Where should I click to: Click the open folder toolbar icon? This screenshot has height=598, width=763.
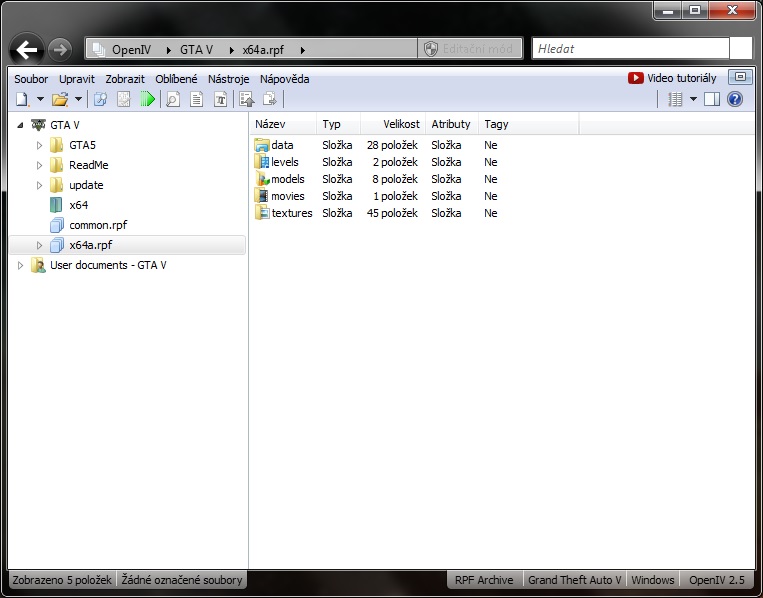tap(60, 99)
